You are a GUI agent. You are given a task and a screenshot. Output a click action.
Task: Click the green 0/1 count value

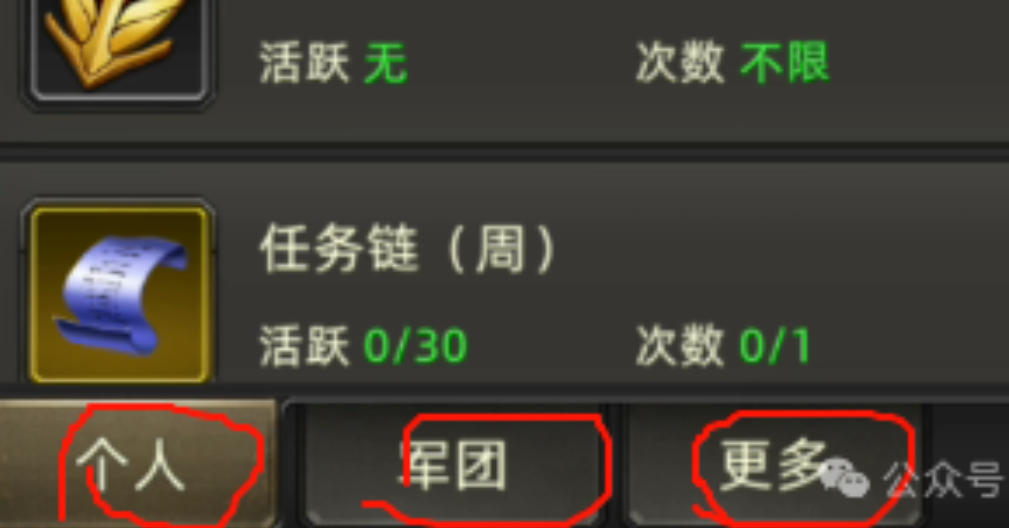click(x=775, y=346)
